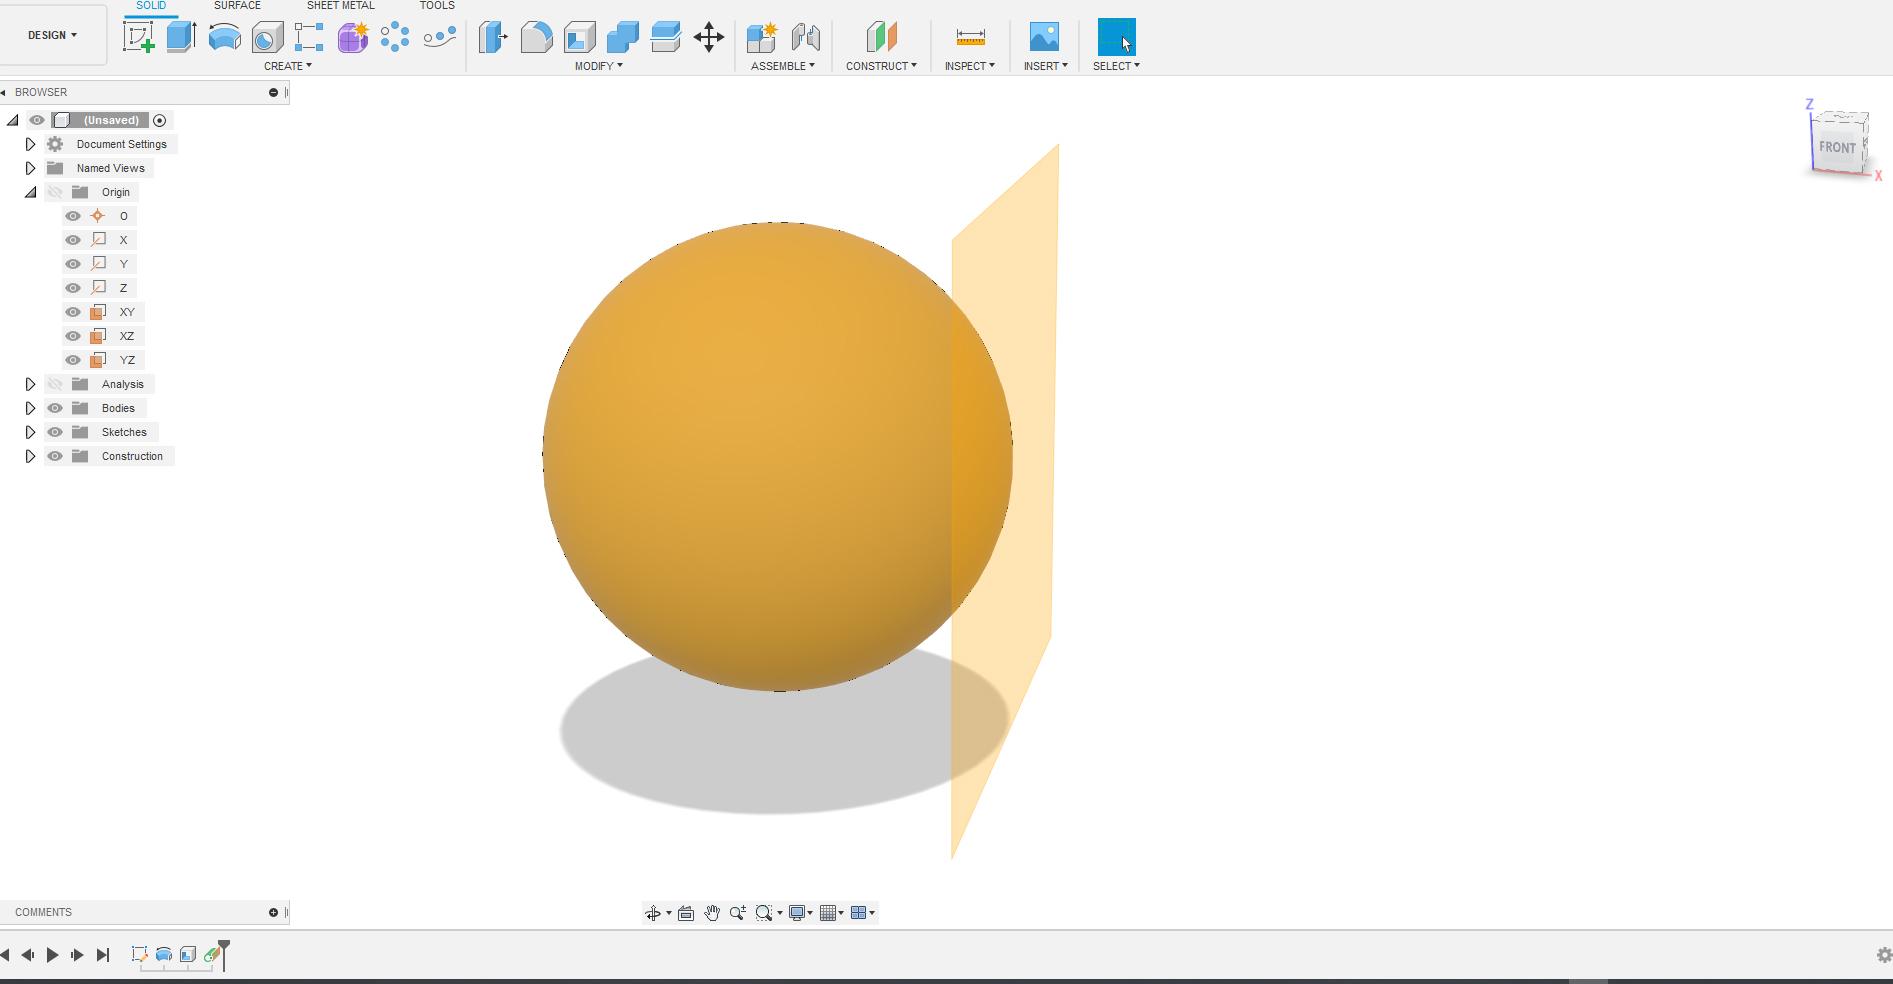Select the Revolve tool

[x=224, y=38]
